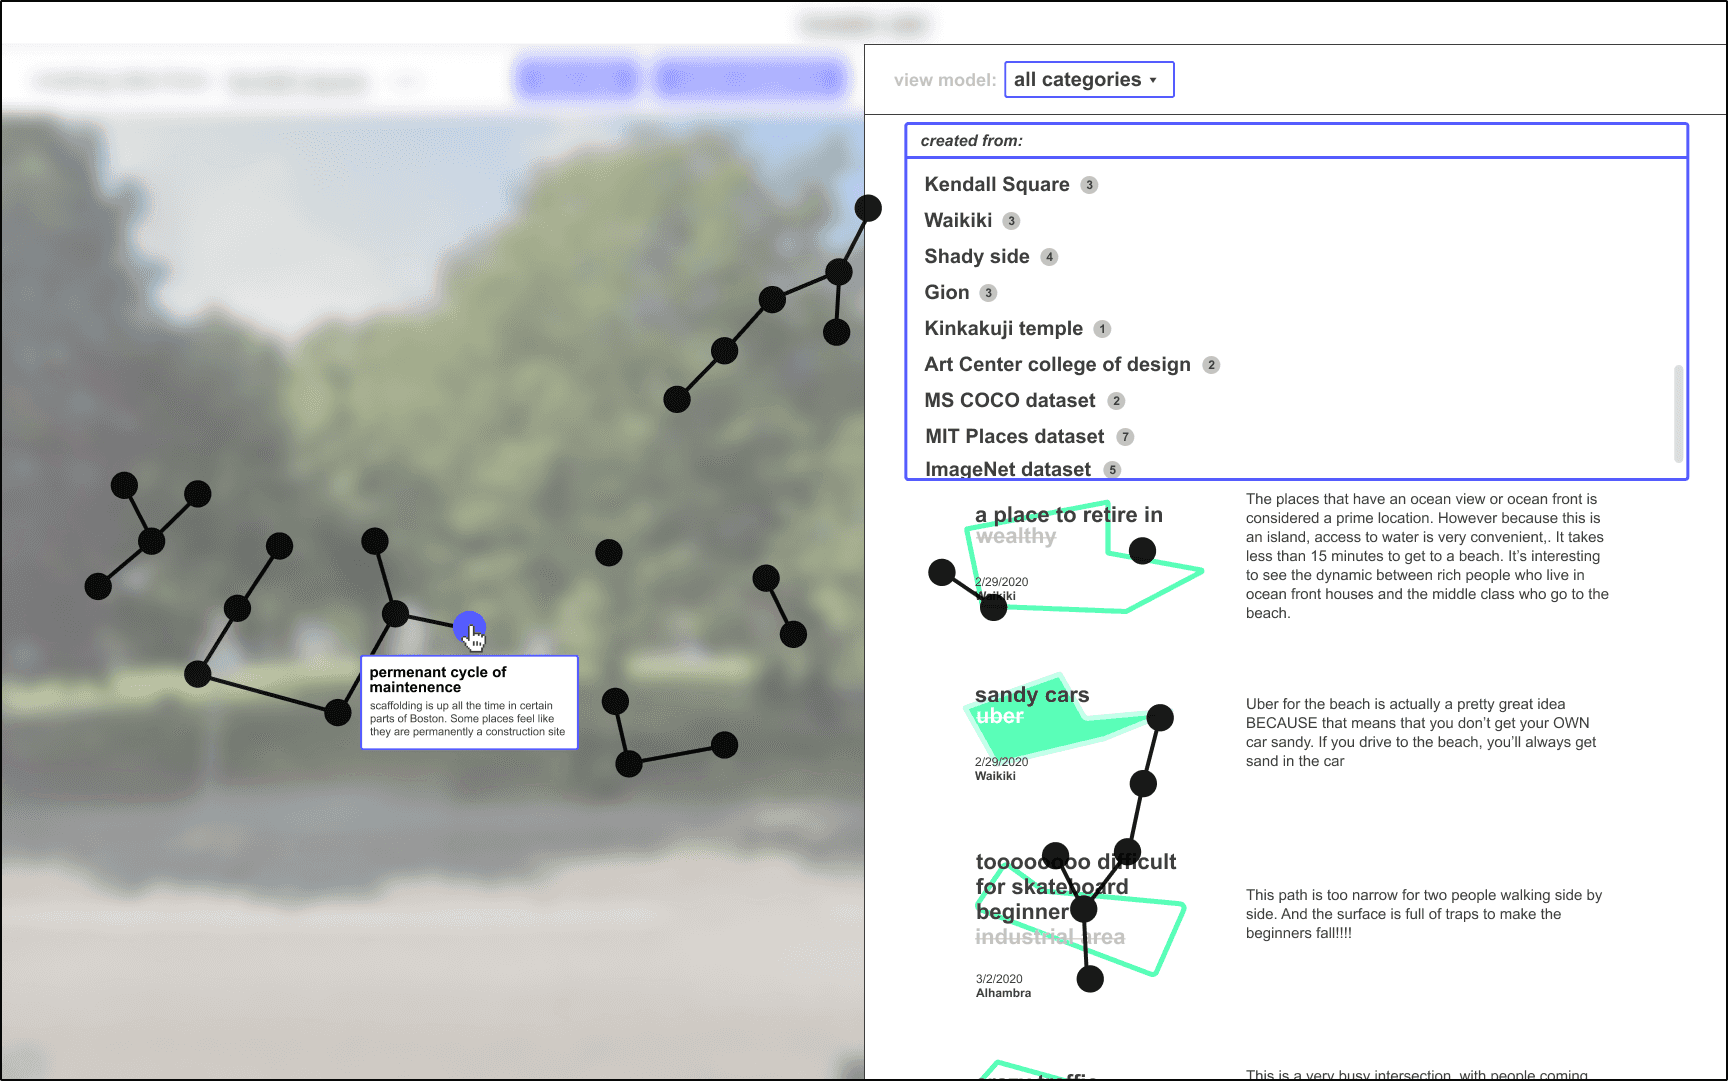Click the 'permenant cycle of maintenence' tooltip

pos(469,702)
